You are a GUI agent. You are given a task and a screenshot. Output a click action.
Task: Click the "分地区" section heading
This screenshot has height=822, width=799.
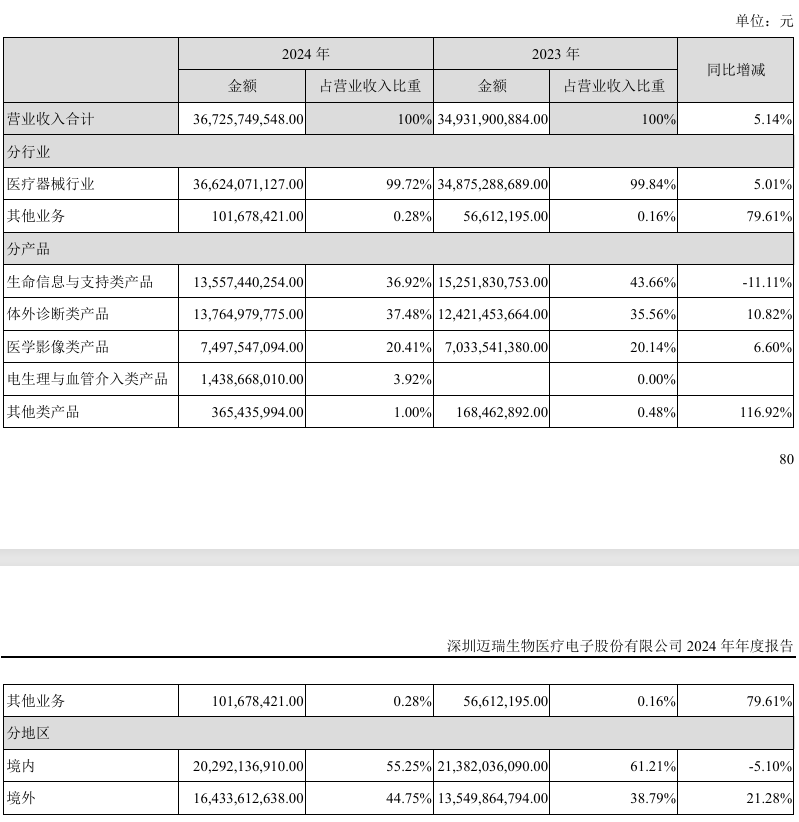tap(29, 734)
